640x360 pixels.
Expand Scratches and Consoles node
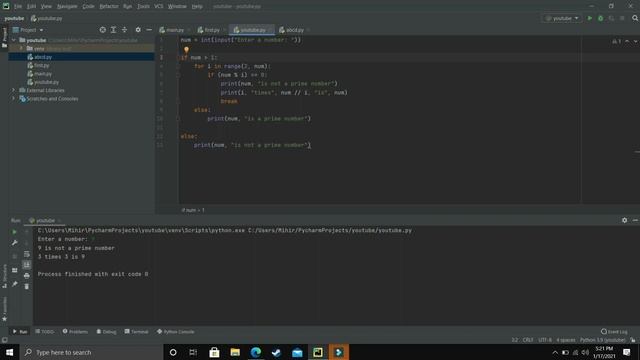pos(13,99)
